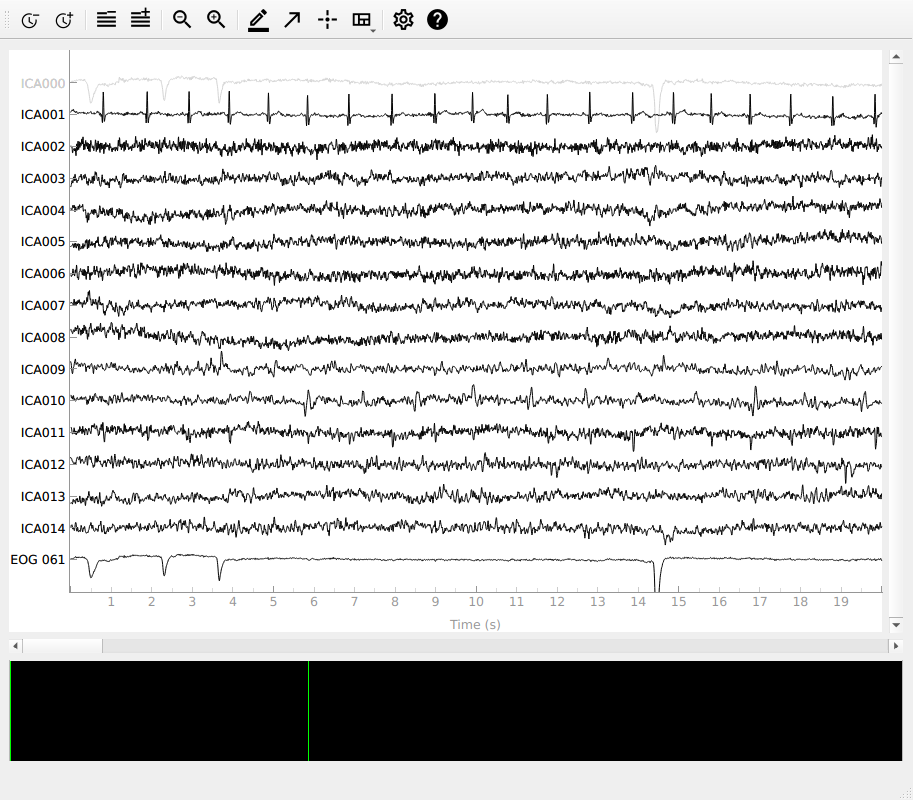Click the ICA010 component label
Image resolution: width=913 pixels, height=800 pixels.
(x=43, y=401)
